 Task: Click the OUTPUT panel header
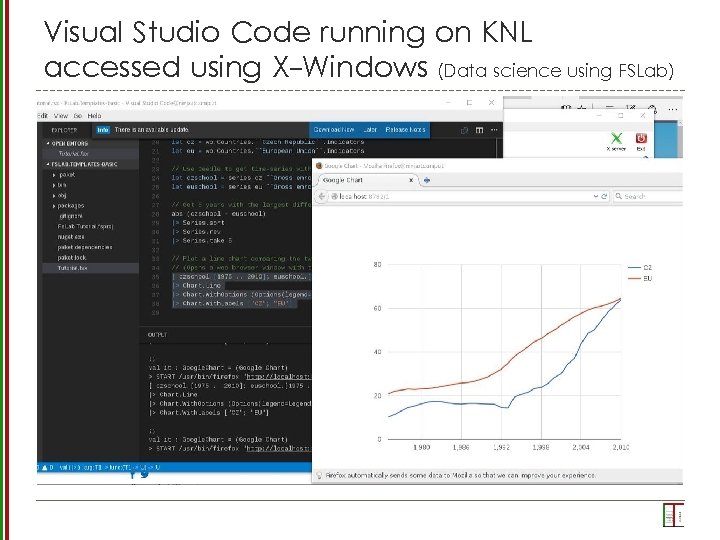(158, 335)
